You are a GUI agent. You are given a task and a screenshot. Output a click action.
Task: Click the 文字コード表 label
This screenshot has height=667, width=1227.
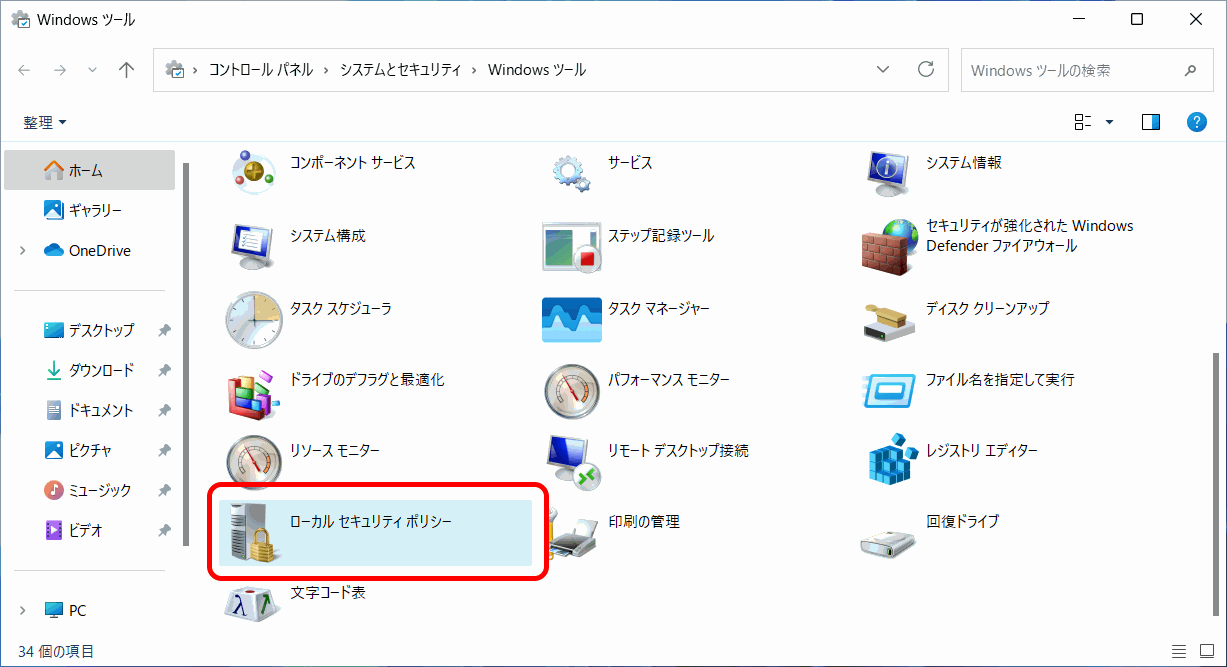click(x=328, y=592)
